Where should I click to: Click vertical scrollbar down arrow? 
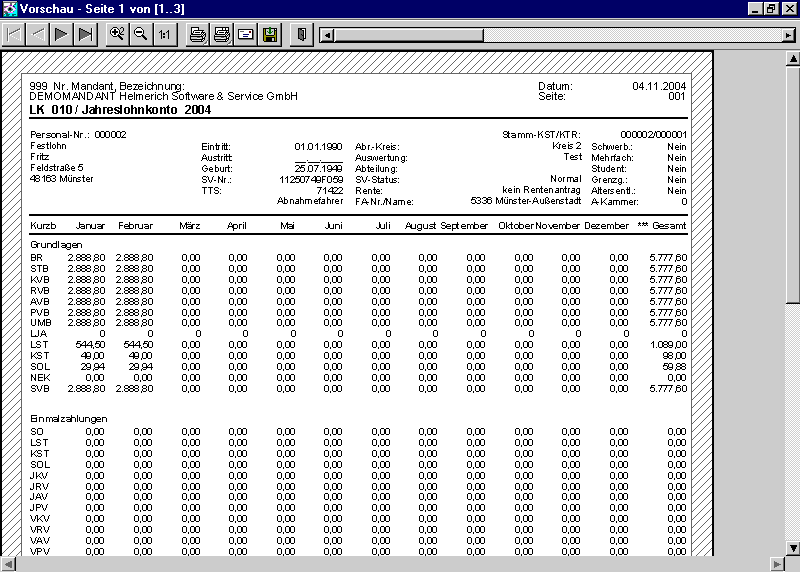click(x=793, y=549)
